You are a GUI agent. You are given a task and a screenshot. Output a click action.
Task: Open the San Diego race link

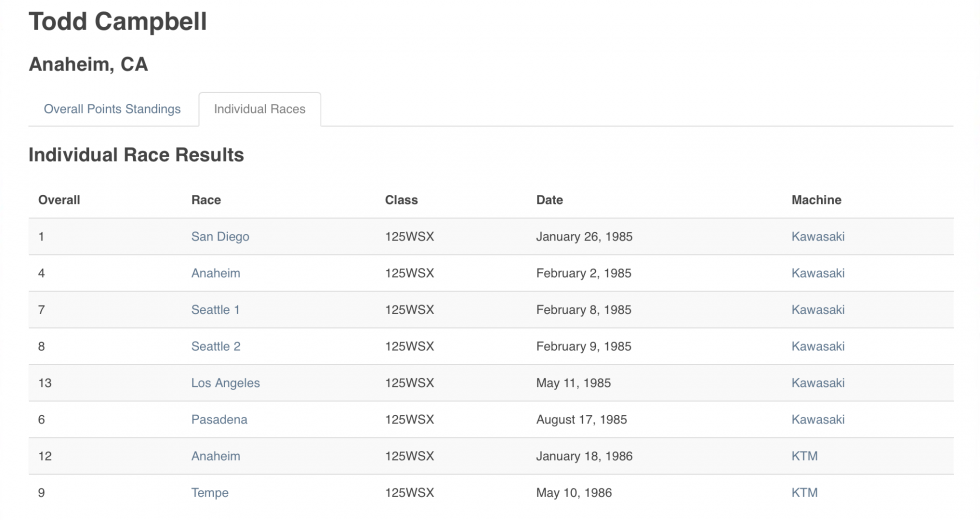(220, 237)
